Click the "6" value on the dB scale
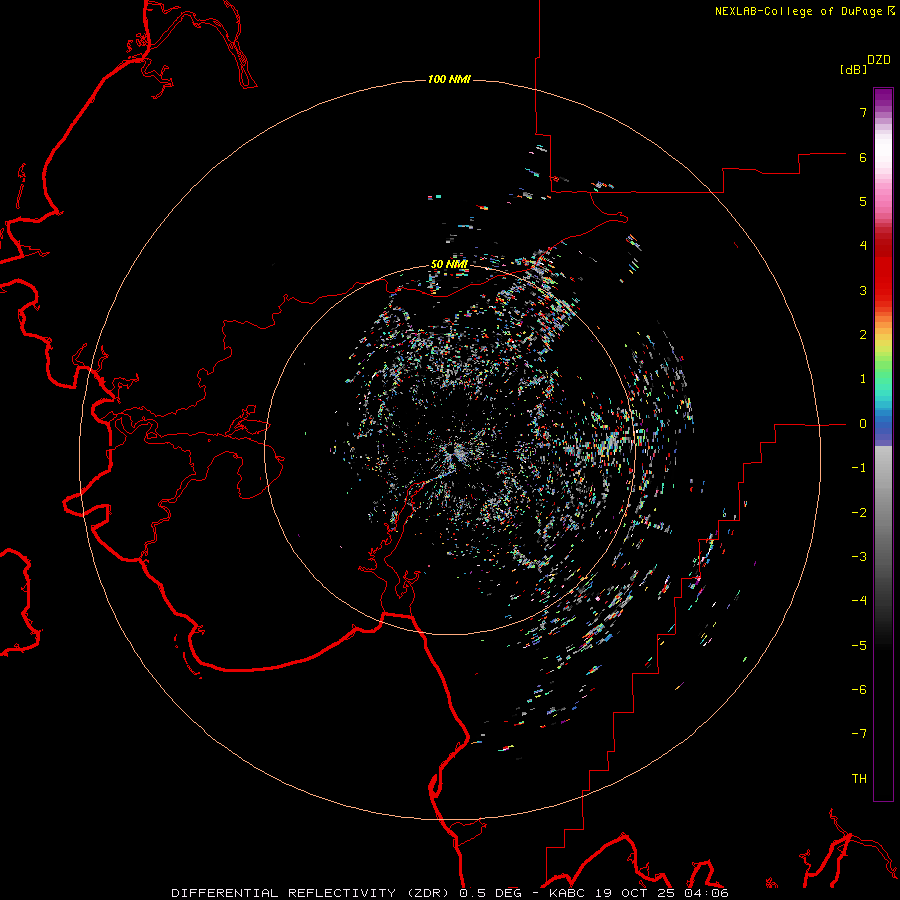 [x=863, y=157]
